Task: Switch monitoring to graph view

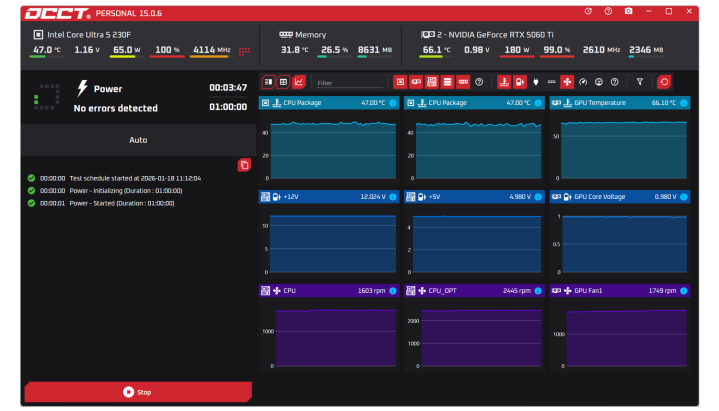Action: pos(299,82)
